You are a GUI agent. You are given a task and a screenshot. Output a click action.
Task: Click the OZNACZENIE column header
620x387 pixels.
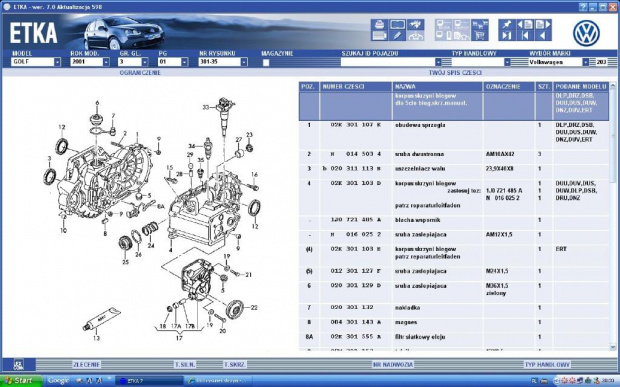click(509, 87)
